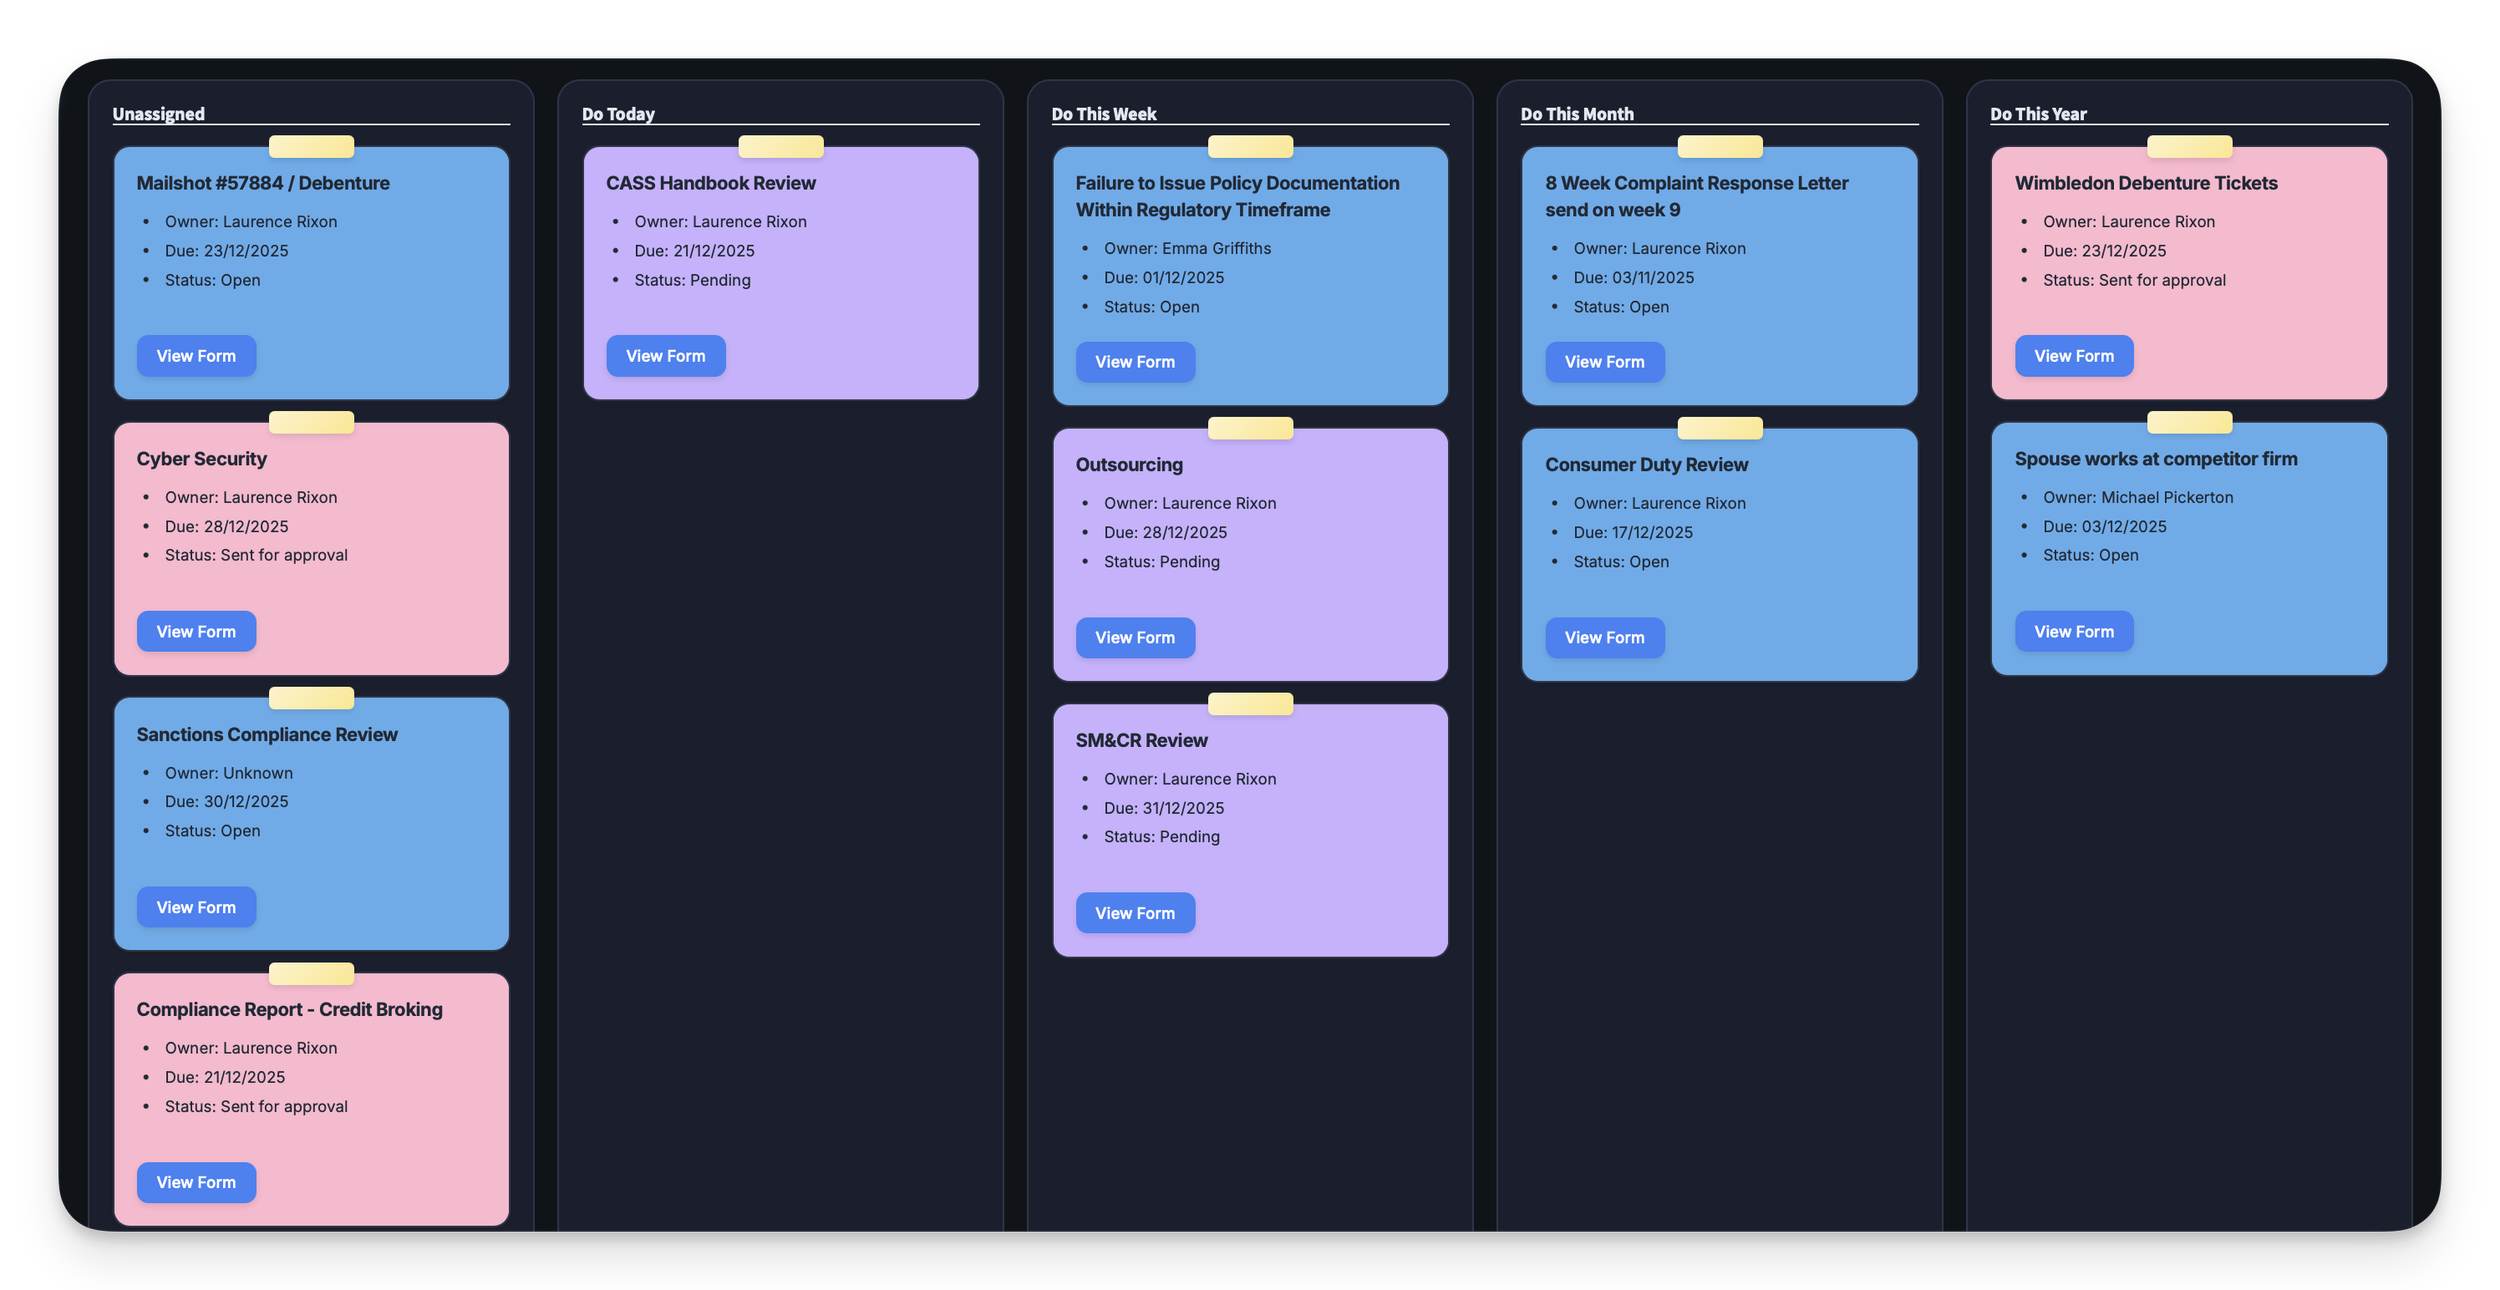The width and height of the screenshot is (2500, 1290).
Task: Open View Form on Mailshot #57884 card
Action: click(x=196, y=356)
